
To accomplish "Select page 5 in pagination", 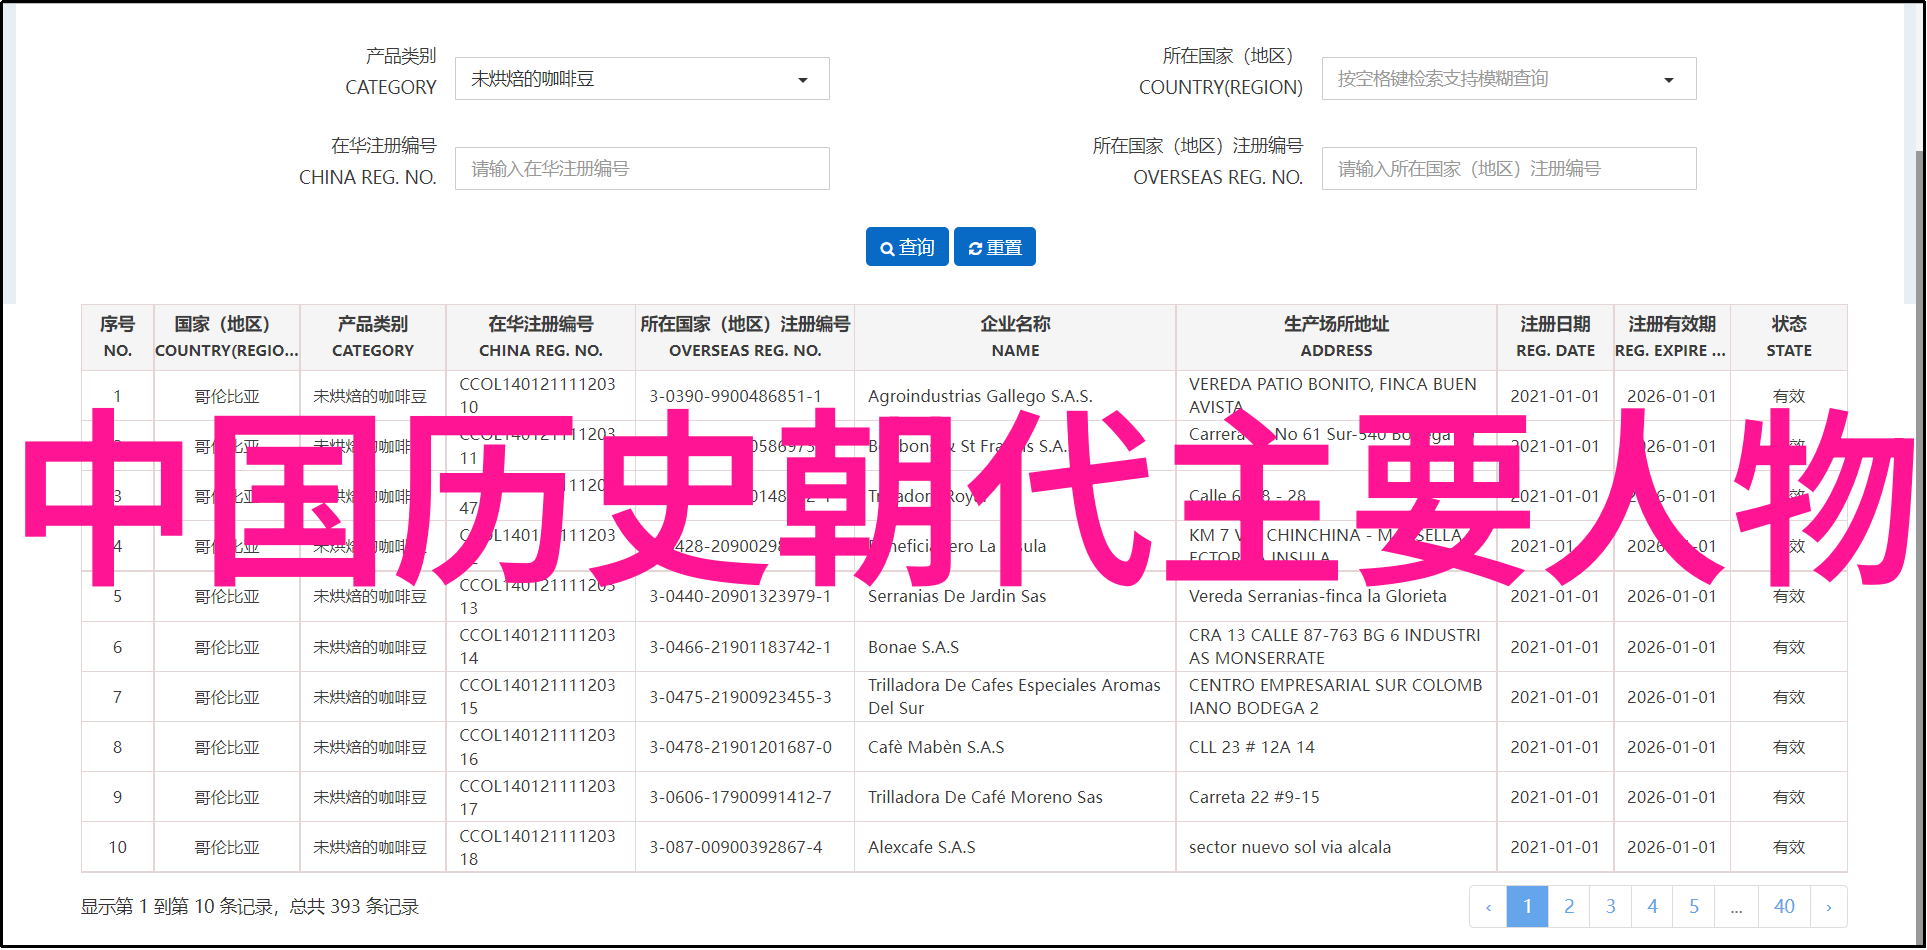I will 1694,907.
